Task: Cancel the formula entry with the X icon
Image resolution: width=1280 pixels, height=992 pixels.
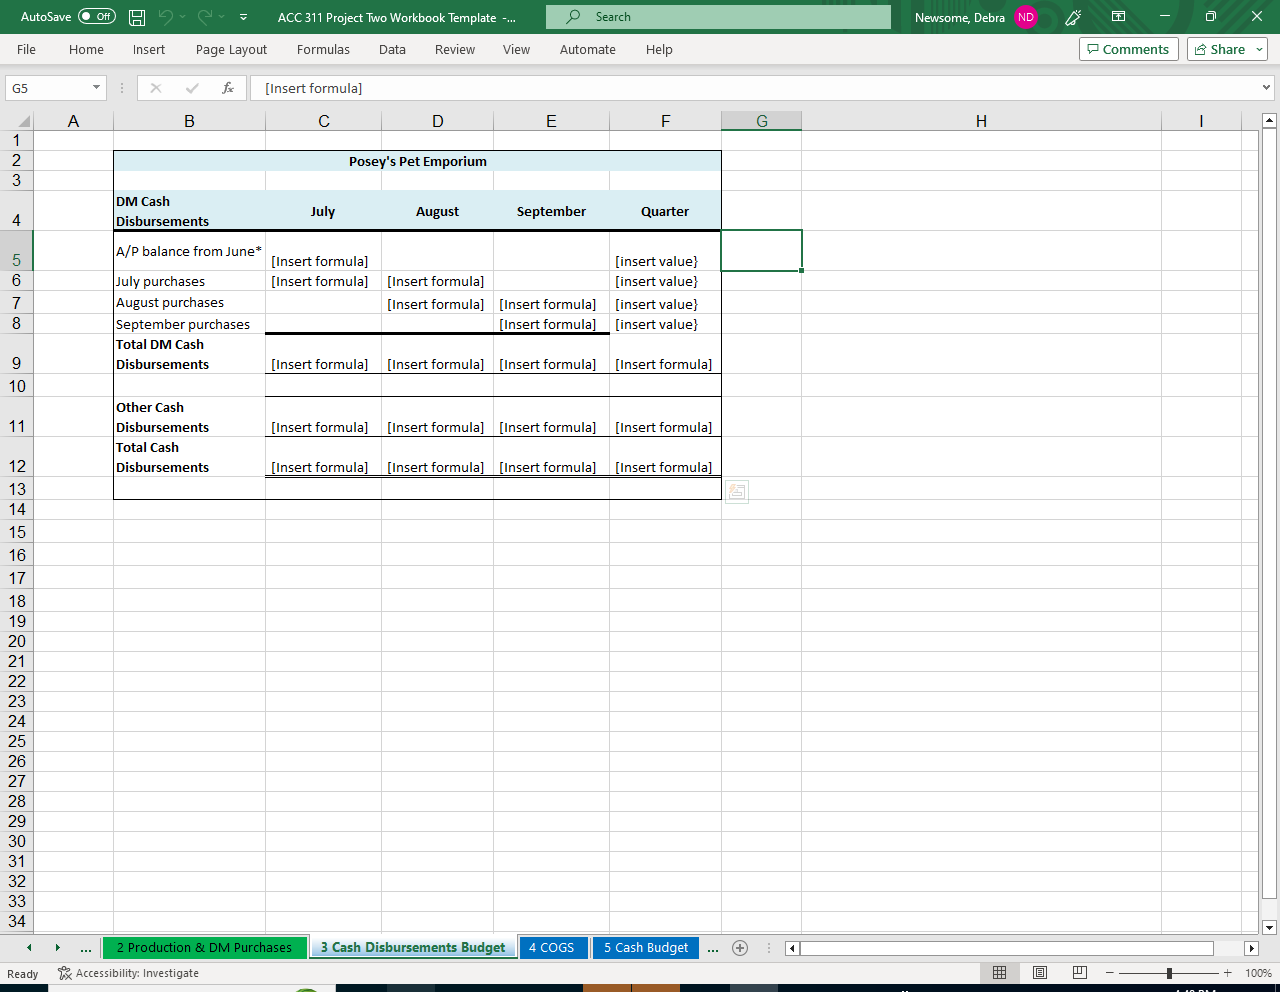Action: tap(156, 88)
